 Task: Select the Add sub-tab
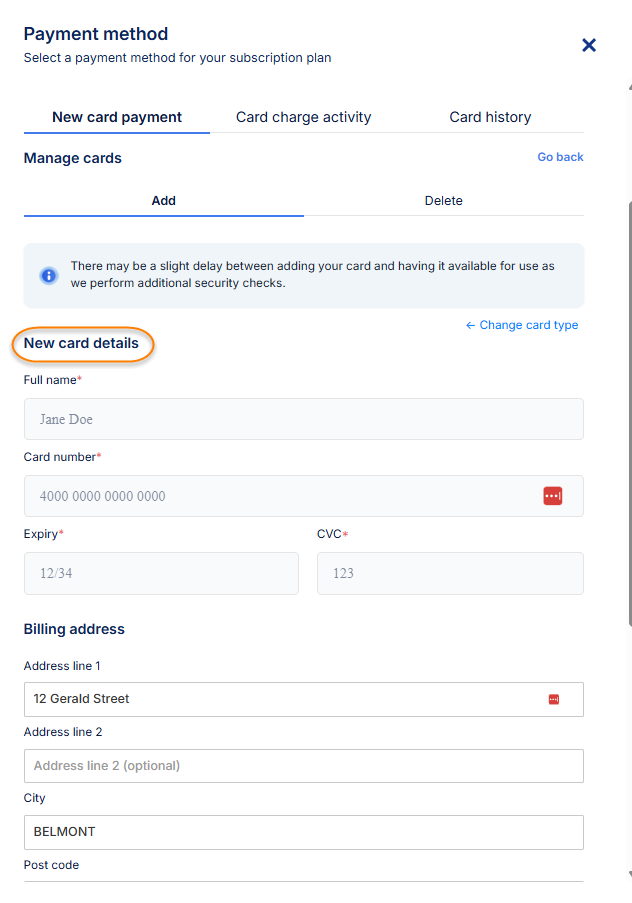(164, 200)
